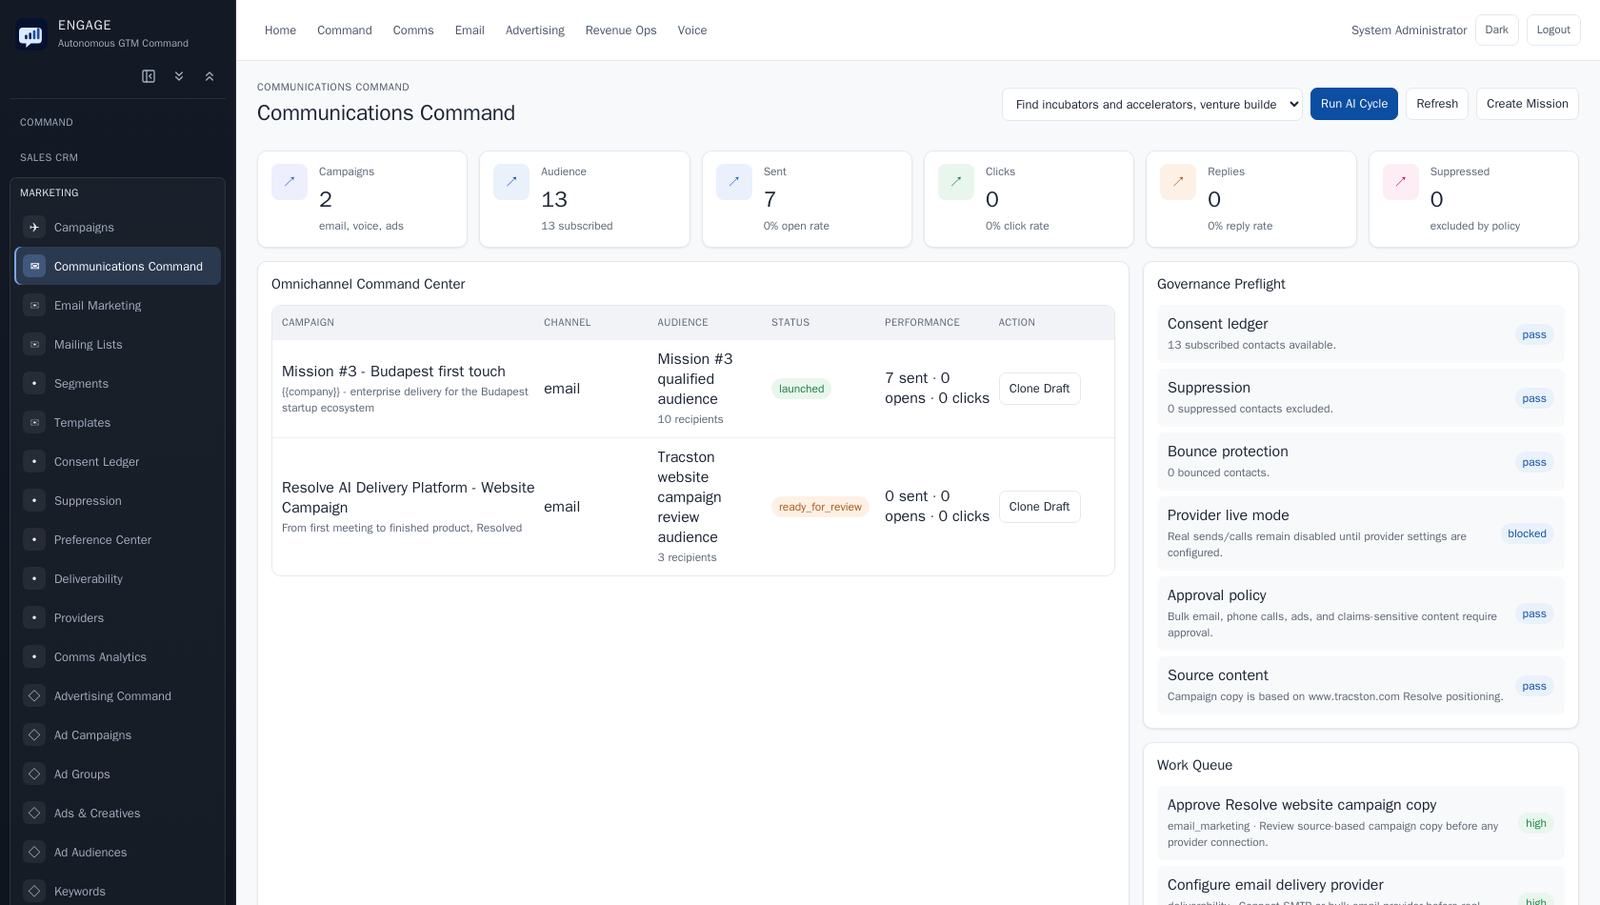Viewport: 1600px width, 905px height.
Task: Click the "ready_for_review" status badge
Action: [x=820, y=507]
